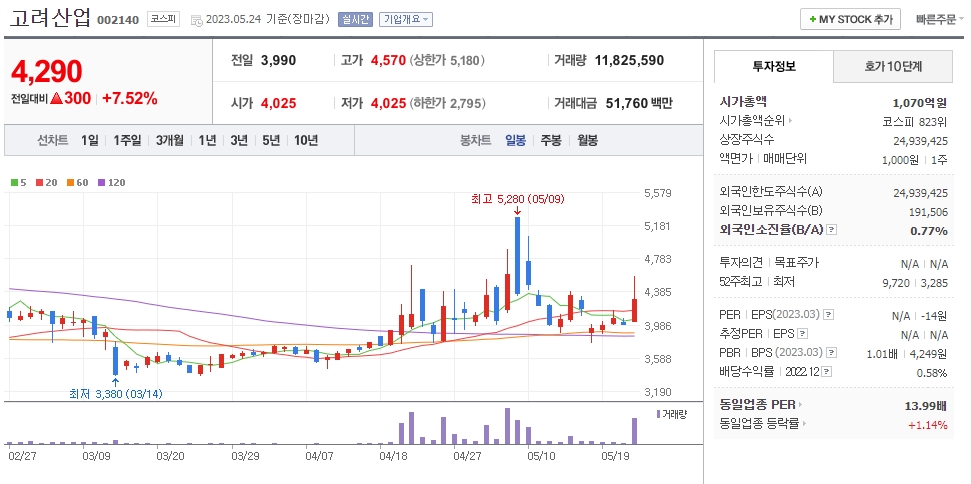Click the 전일 price 3,990
The width and height of the screenshot is (971, 484).
279,61
